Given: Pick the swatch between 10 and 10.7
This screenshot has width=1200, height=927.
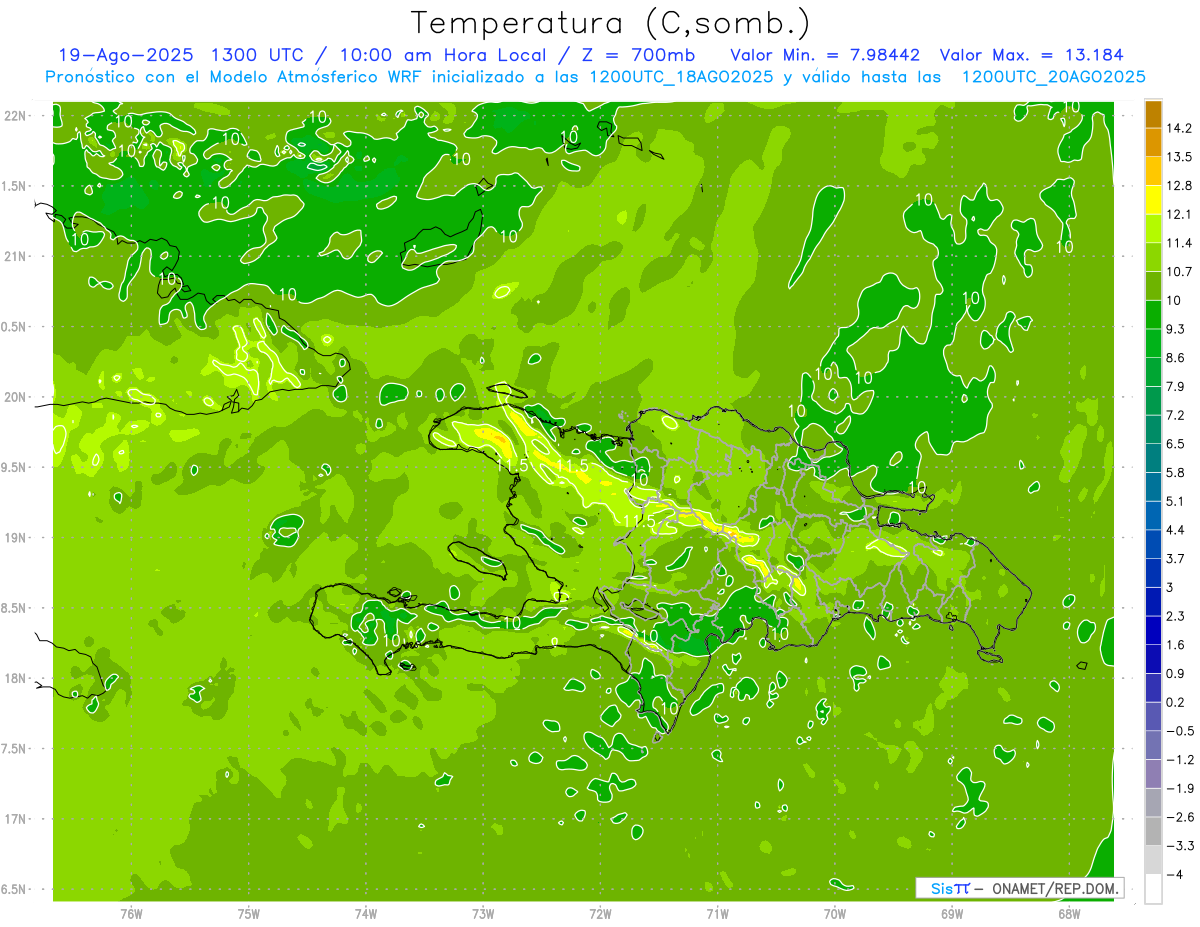Looking at the screenshot, I should [x=1153, y=286].
